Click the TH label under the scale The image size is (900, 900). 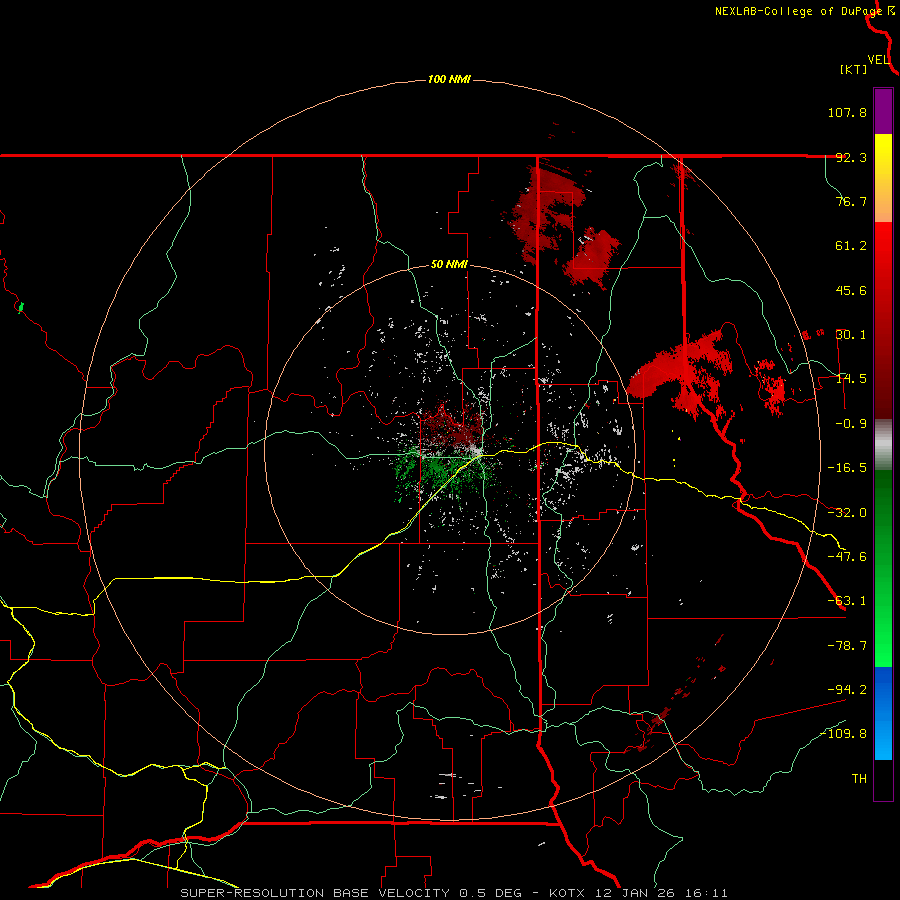pos(859,779)
